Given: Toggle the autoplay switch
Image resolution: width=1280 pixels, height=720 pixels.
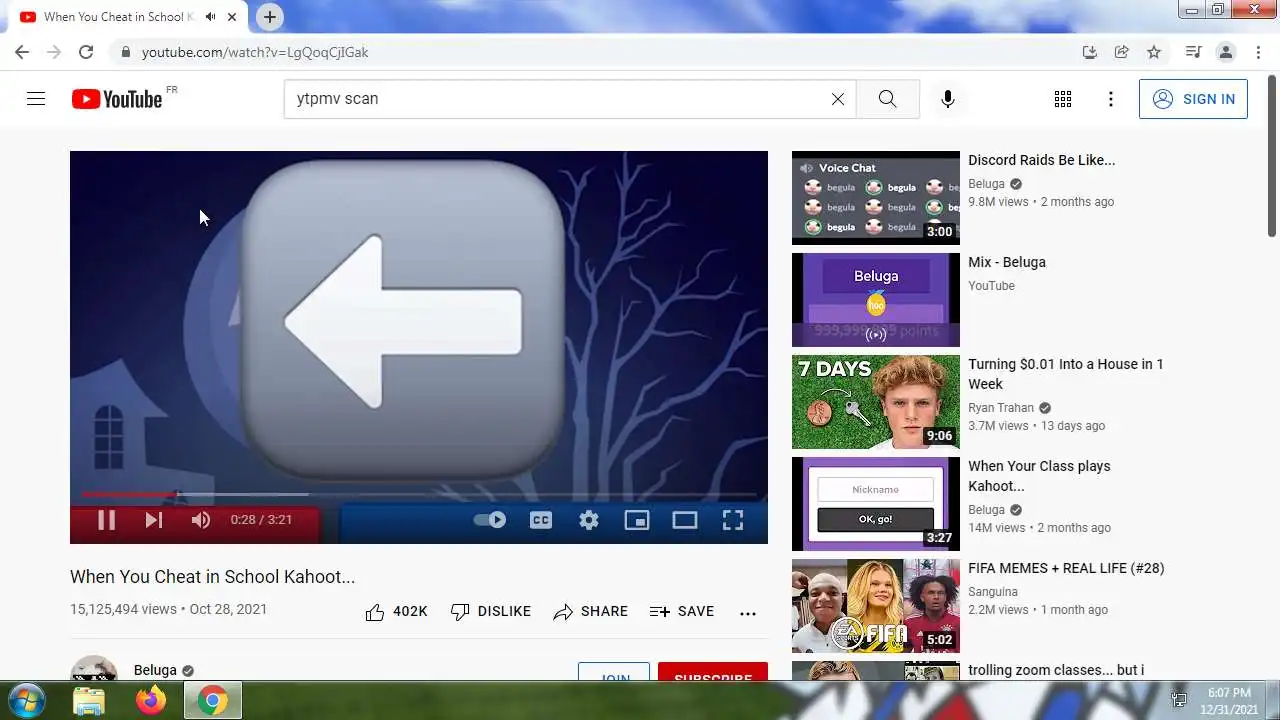Looking at the screenshot, I should coord(489,520).
